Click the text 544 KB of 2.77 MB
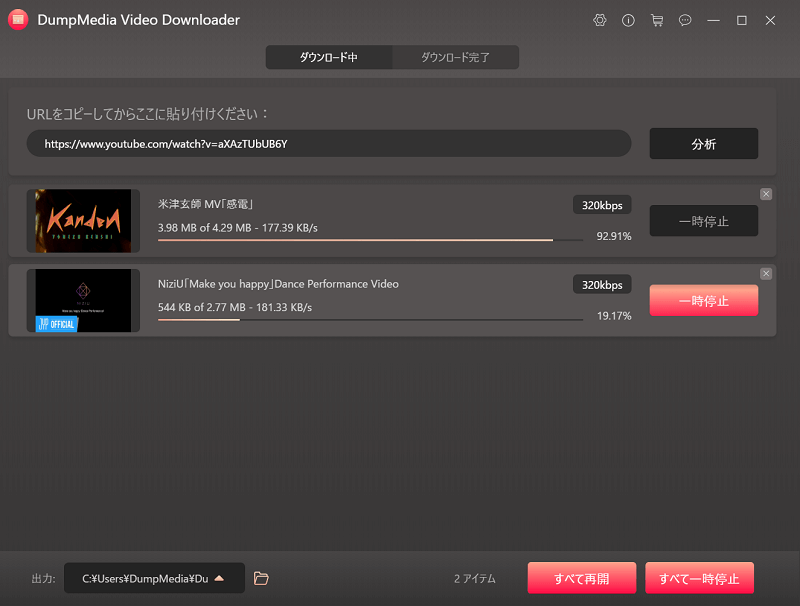 pyautogui.click(x=202, y=308)
